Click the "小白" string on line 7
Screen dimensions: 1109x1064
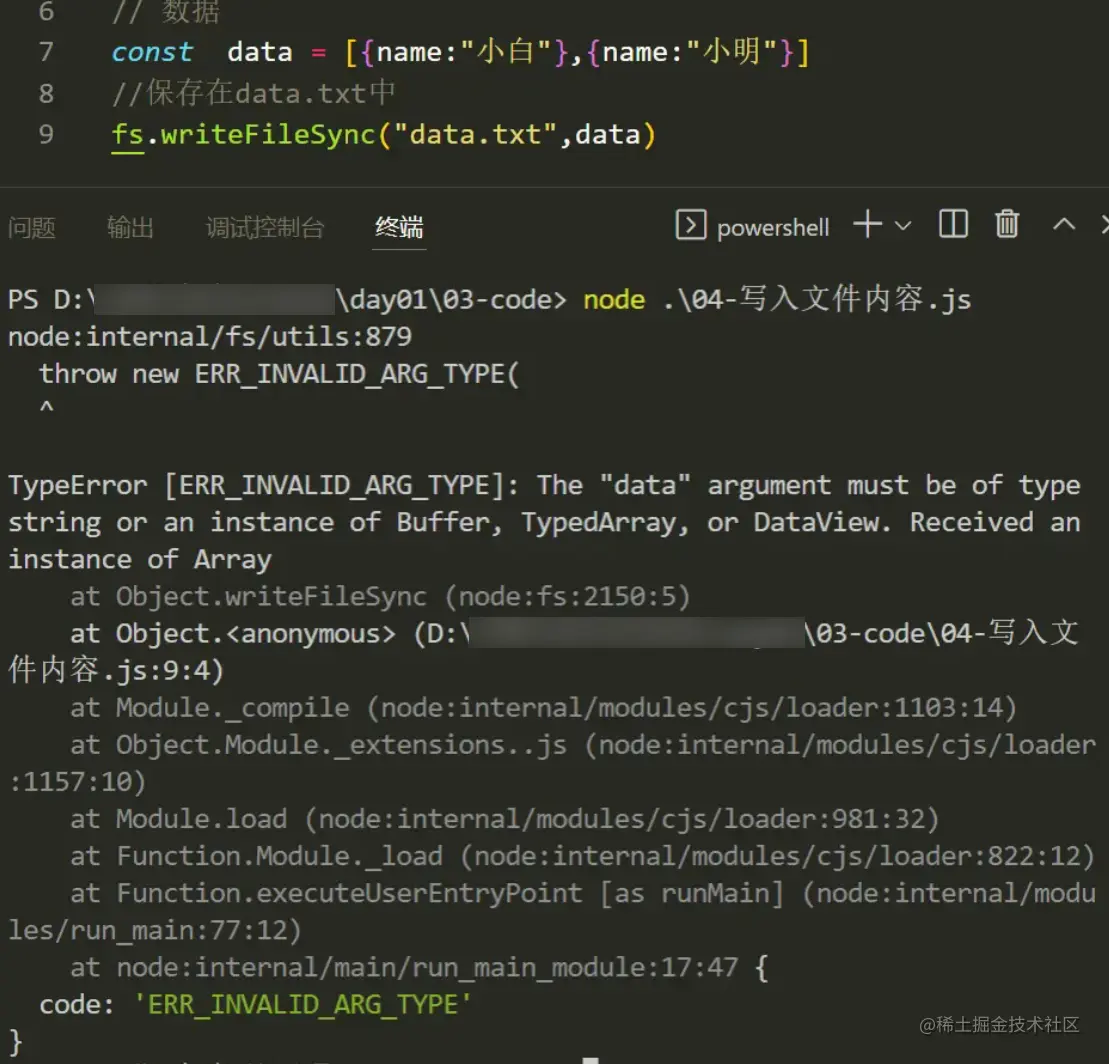tap(505, 52)
